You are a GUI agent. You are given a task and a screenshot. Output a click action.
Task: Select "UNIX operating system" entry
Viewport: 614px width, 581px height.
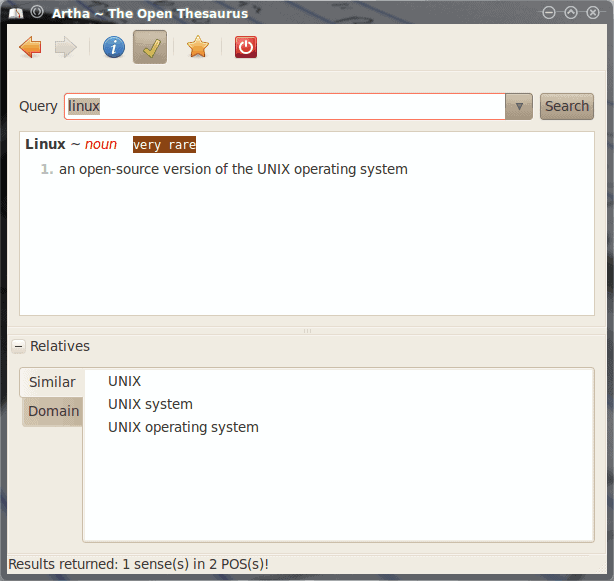(x=183, y=427)
